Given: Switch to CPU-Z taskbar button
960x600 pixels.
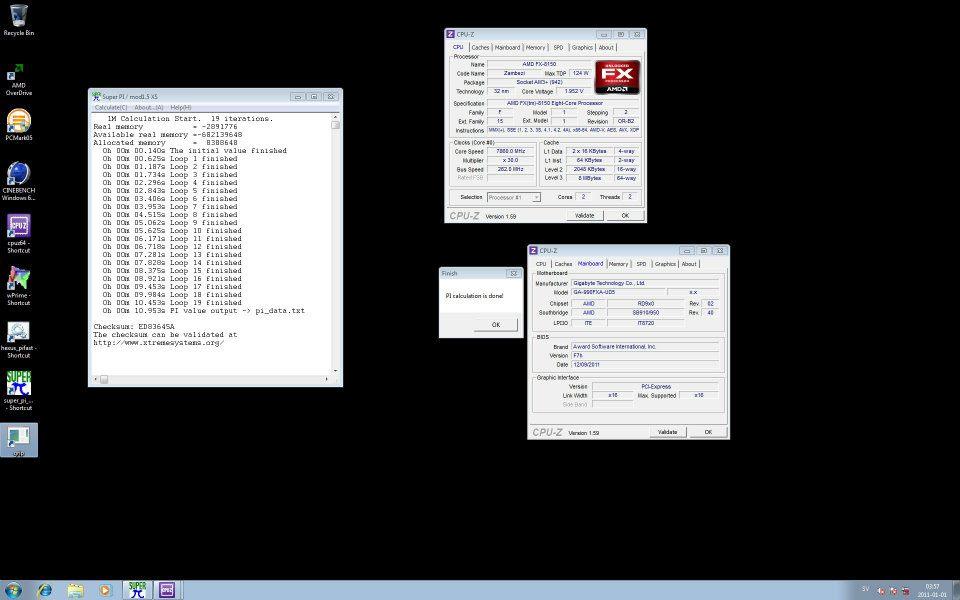Looking at the screenshot, I should pyautogui.click(x=167, y=590).
